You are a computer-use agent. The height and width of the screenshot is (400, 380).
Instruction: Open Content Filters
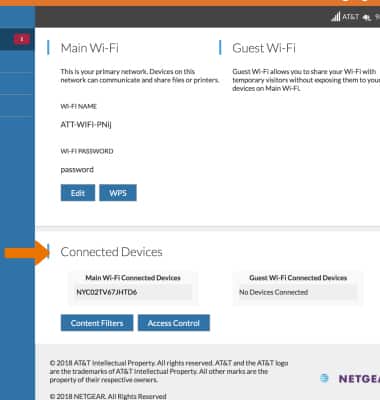(x=97, y=323)
